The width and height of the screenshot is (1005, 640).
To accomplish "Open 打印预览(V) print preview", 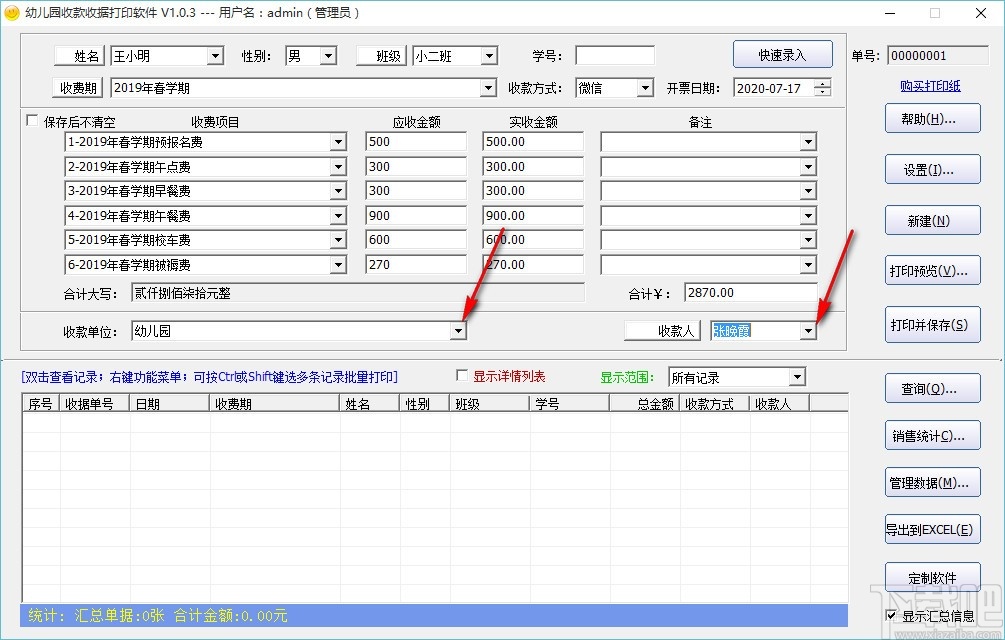I will point(932,270).
